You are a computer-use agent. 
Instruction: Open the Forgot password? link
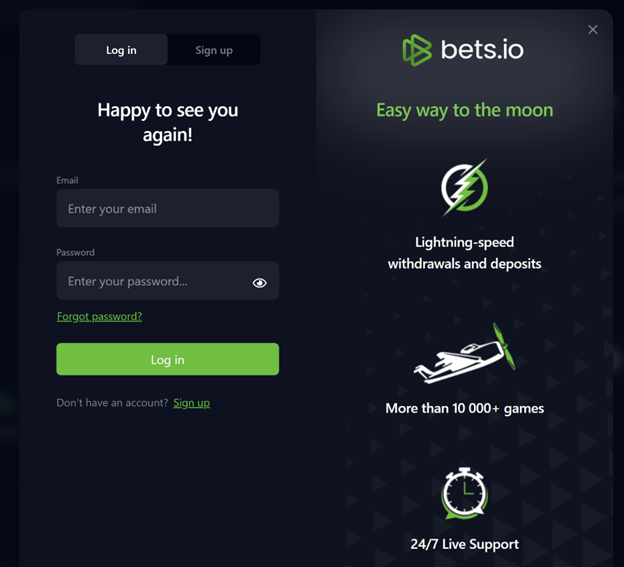[x=99, y=316]
